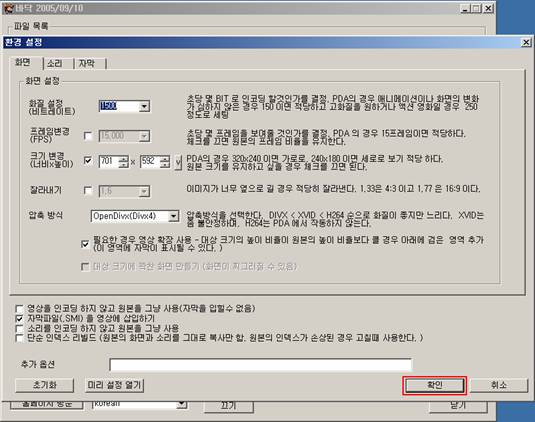Expand the 화질 설정 bitrate dropdown

click(144, 106)
